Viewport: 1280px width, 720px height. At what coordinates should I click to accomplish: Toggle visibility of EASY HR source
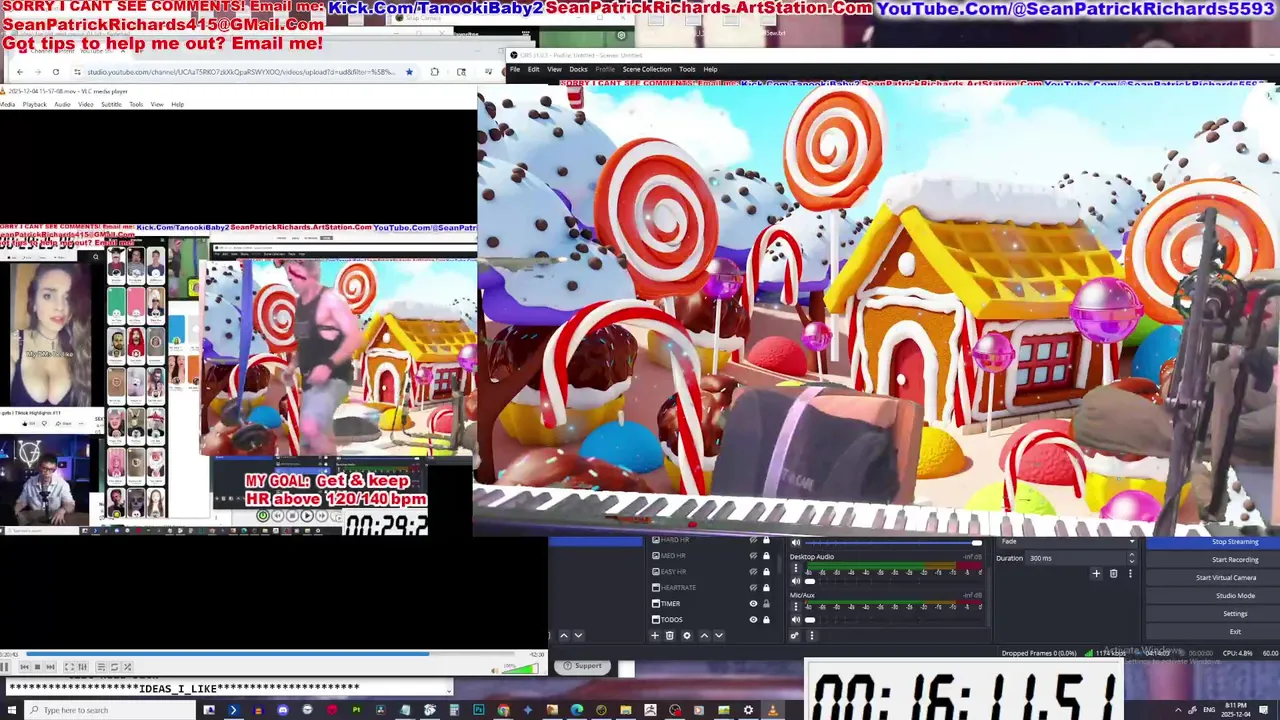753,571
